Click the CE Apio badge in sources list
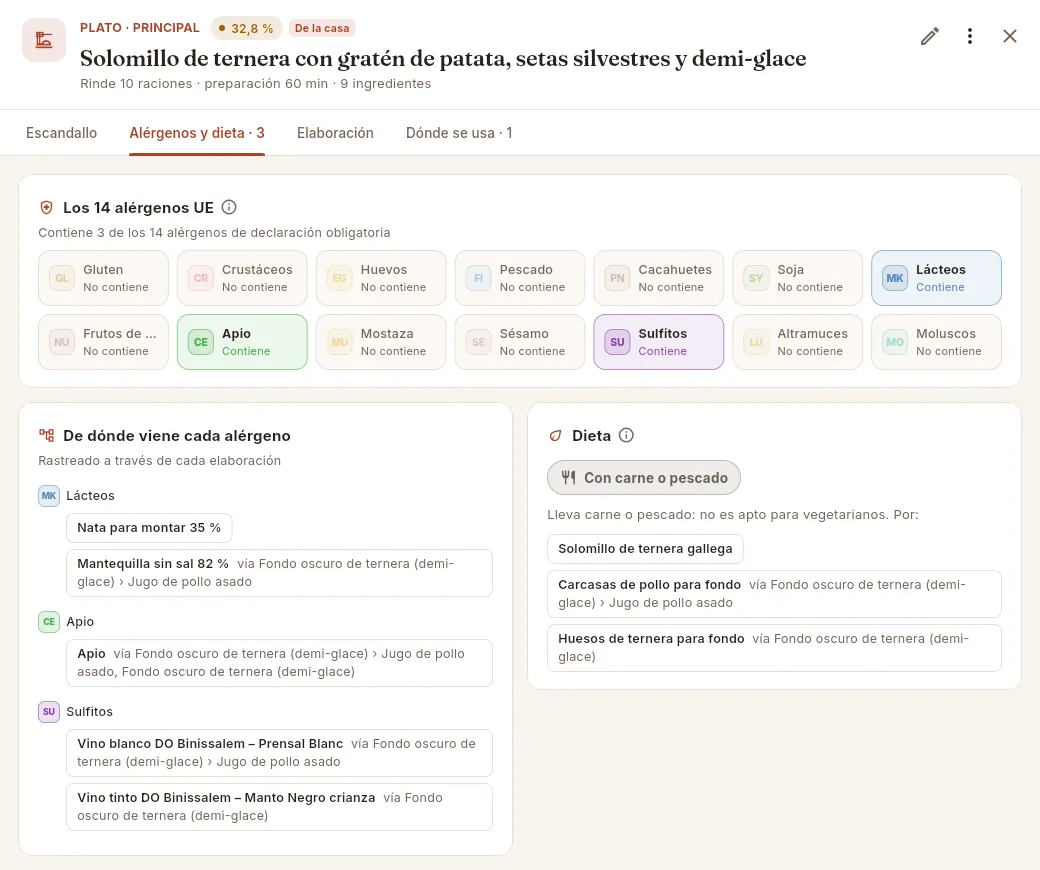This screenshot has width=1040, height=870. tap(49, 621)
